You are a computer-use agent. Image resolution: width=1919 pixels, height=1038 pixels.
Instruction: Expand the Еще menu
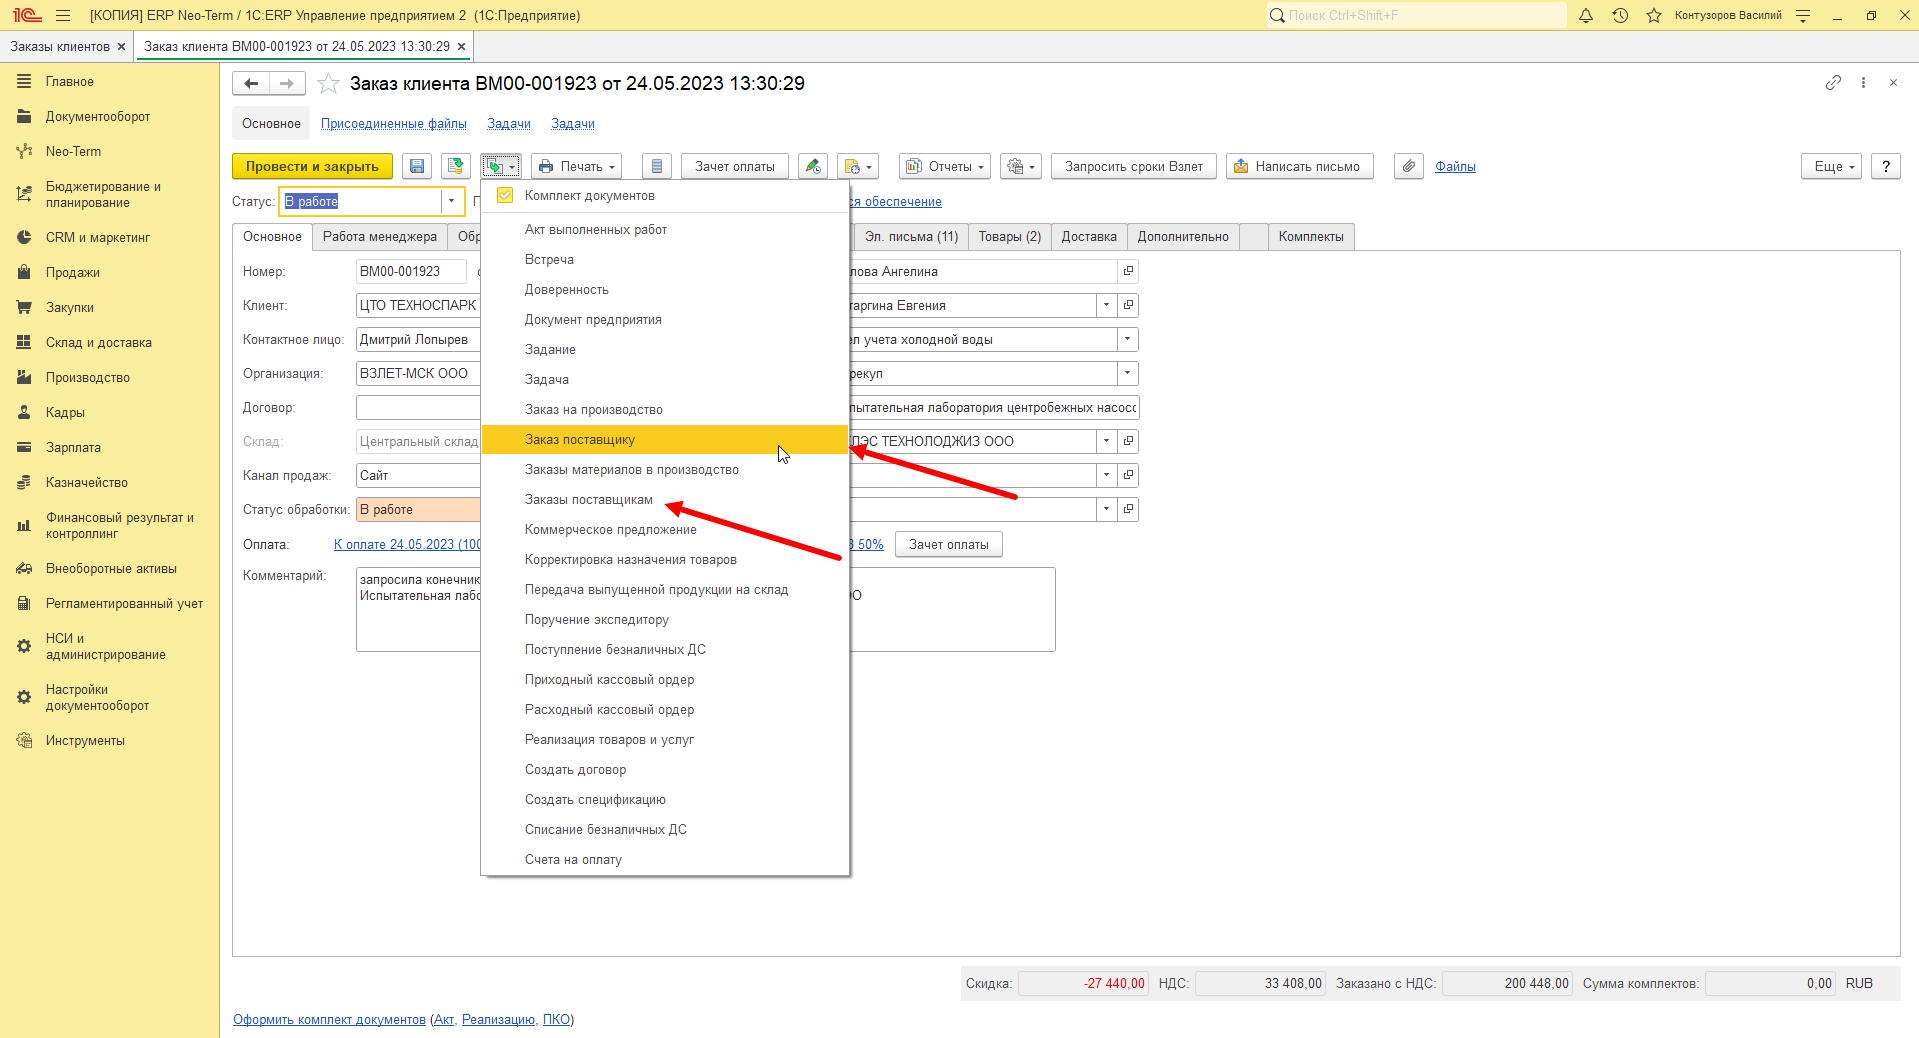point(1832,166)
